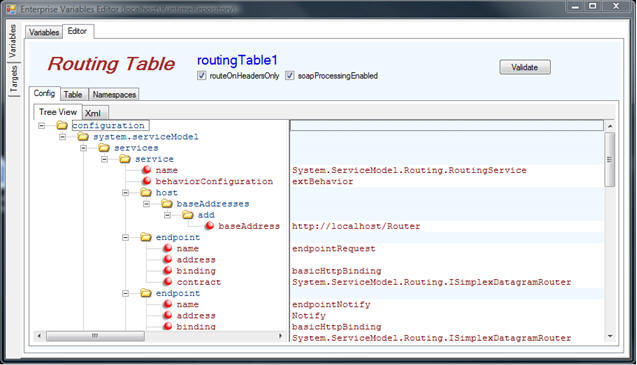Open the vertical Targets side tab

point(13,79)
